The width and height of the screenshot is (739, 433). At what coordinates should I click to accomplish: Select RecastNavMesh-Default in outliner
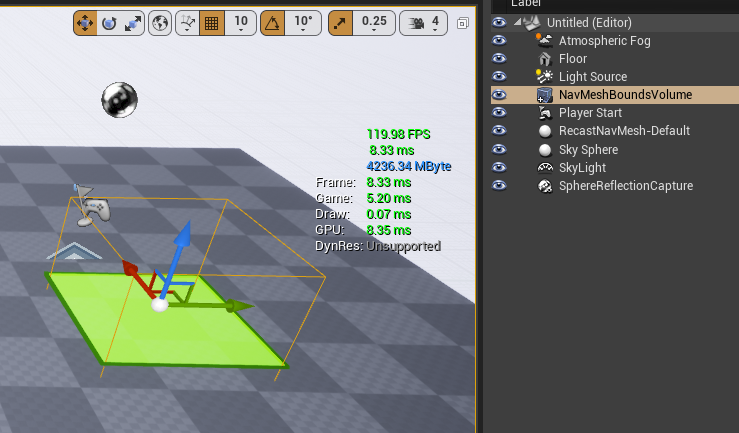coord(624,131)
